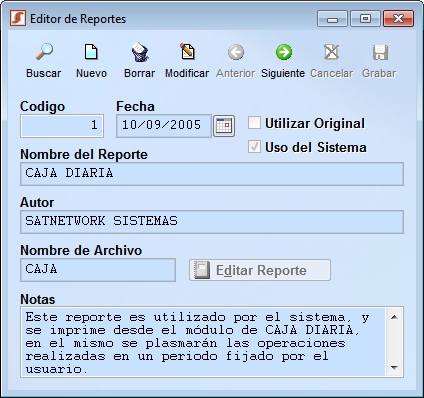Click the Fecha date field
Viewport: 424px width, 398px height.
pos(164,126)
